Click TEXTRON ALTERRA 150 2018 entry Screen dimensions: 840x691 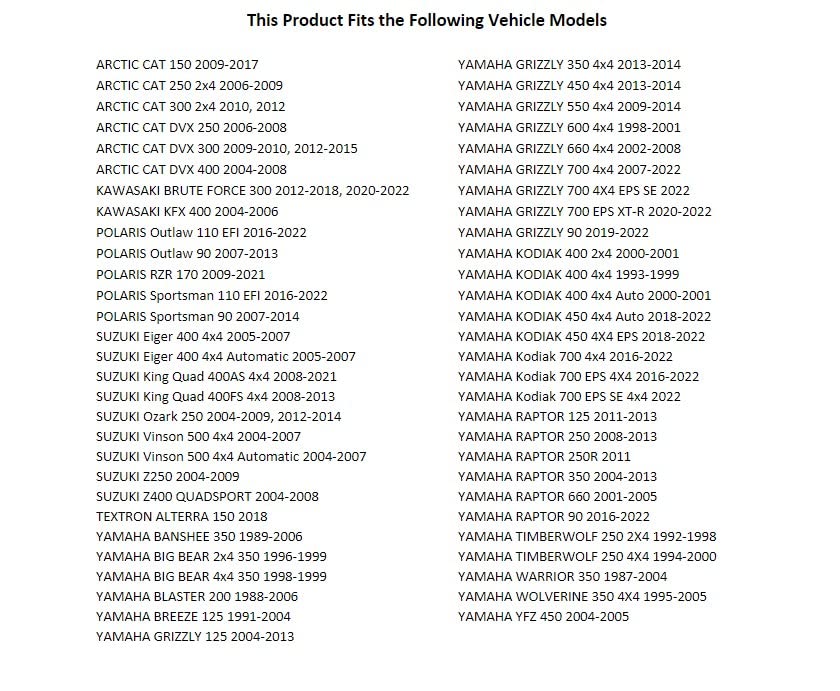182,517
